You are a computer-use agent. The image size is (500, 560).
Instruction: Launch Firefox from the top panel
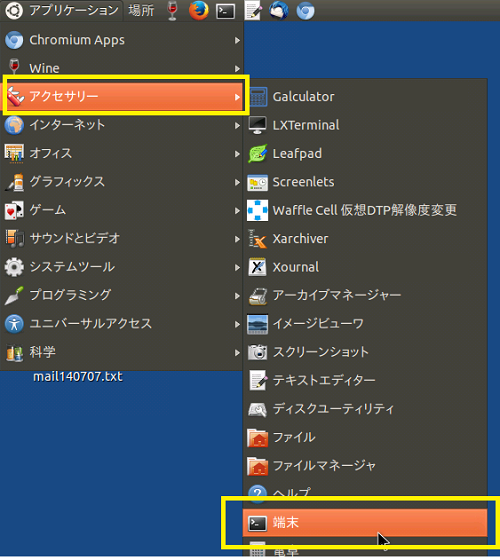[199, 10]
